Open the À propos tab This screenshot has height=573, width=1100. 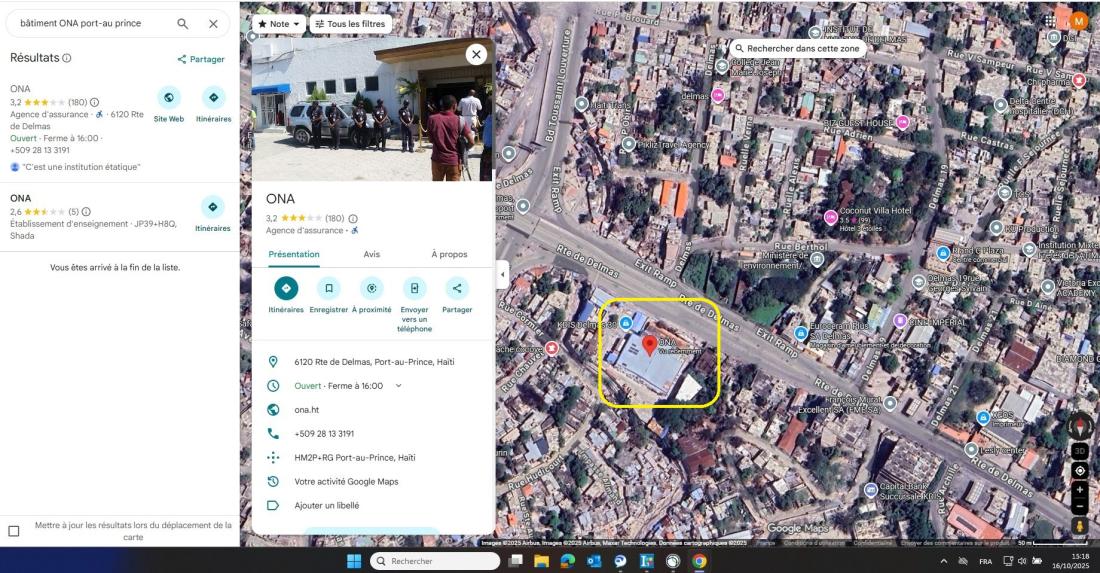click(x=449, y=254)
